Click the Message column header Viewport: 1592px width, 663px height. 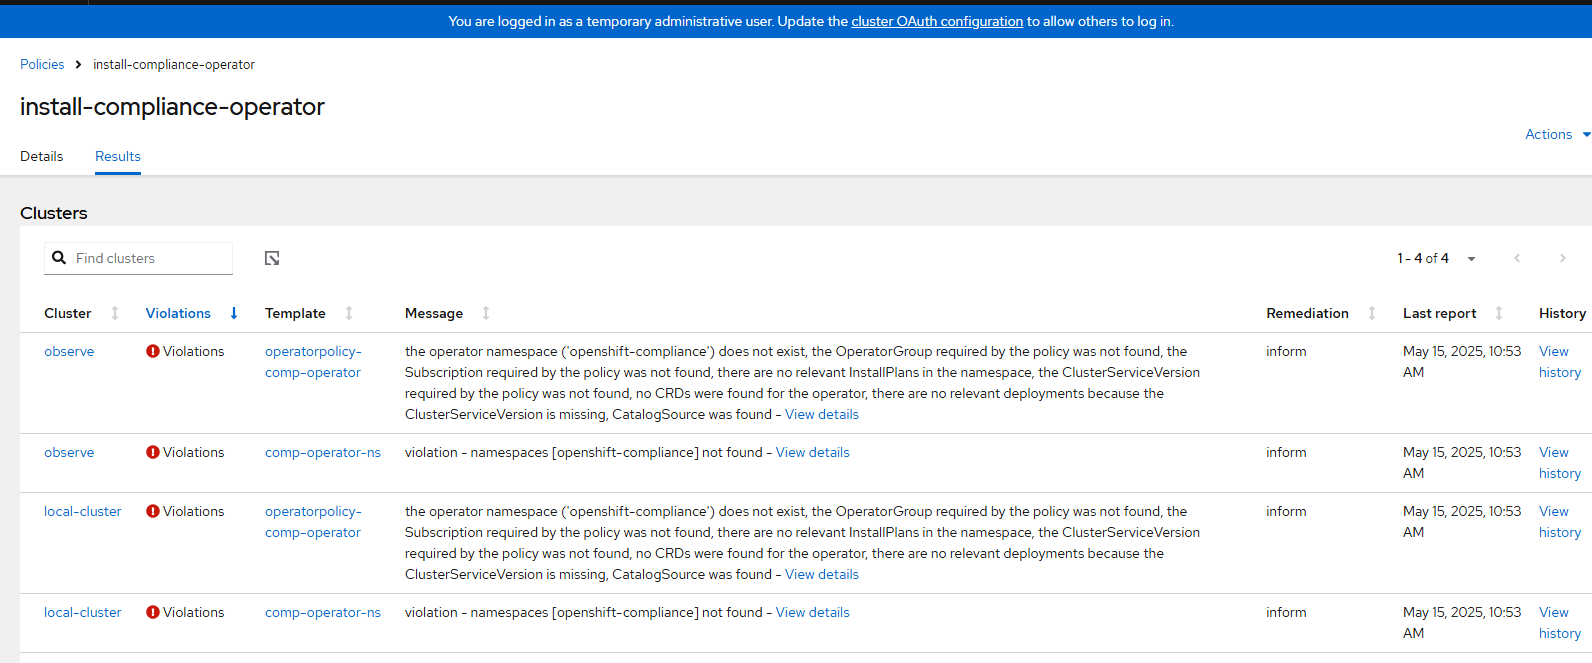[x=434, y=313]
